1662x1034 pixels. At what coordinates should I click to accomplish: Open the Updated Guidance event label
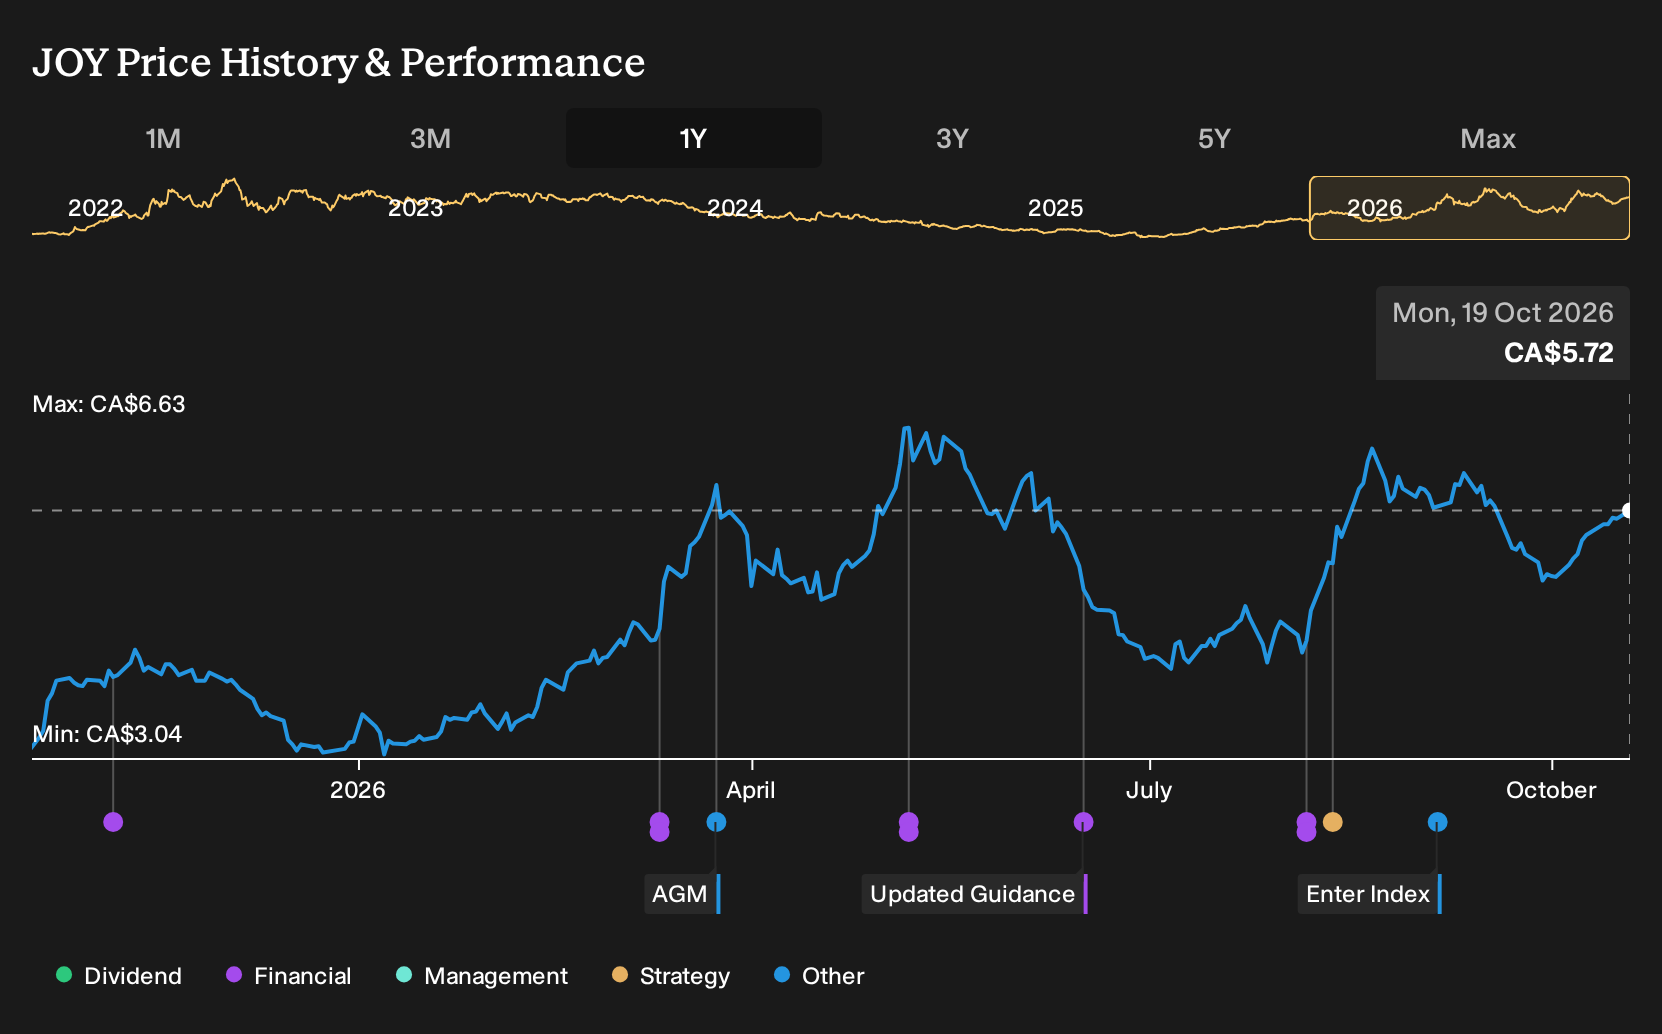pyautogui.click(x=974, y=894)
